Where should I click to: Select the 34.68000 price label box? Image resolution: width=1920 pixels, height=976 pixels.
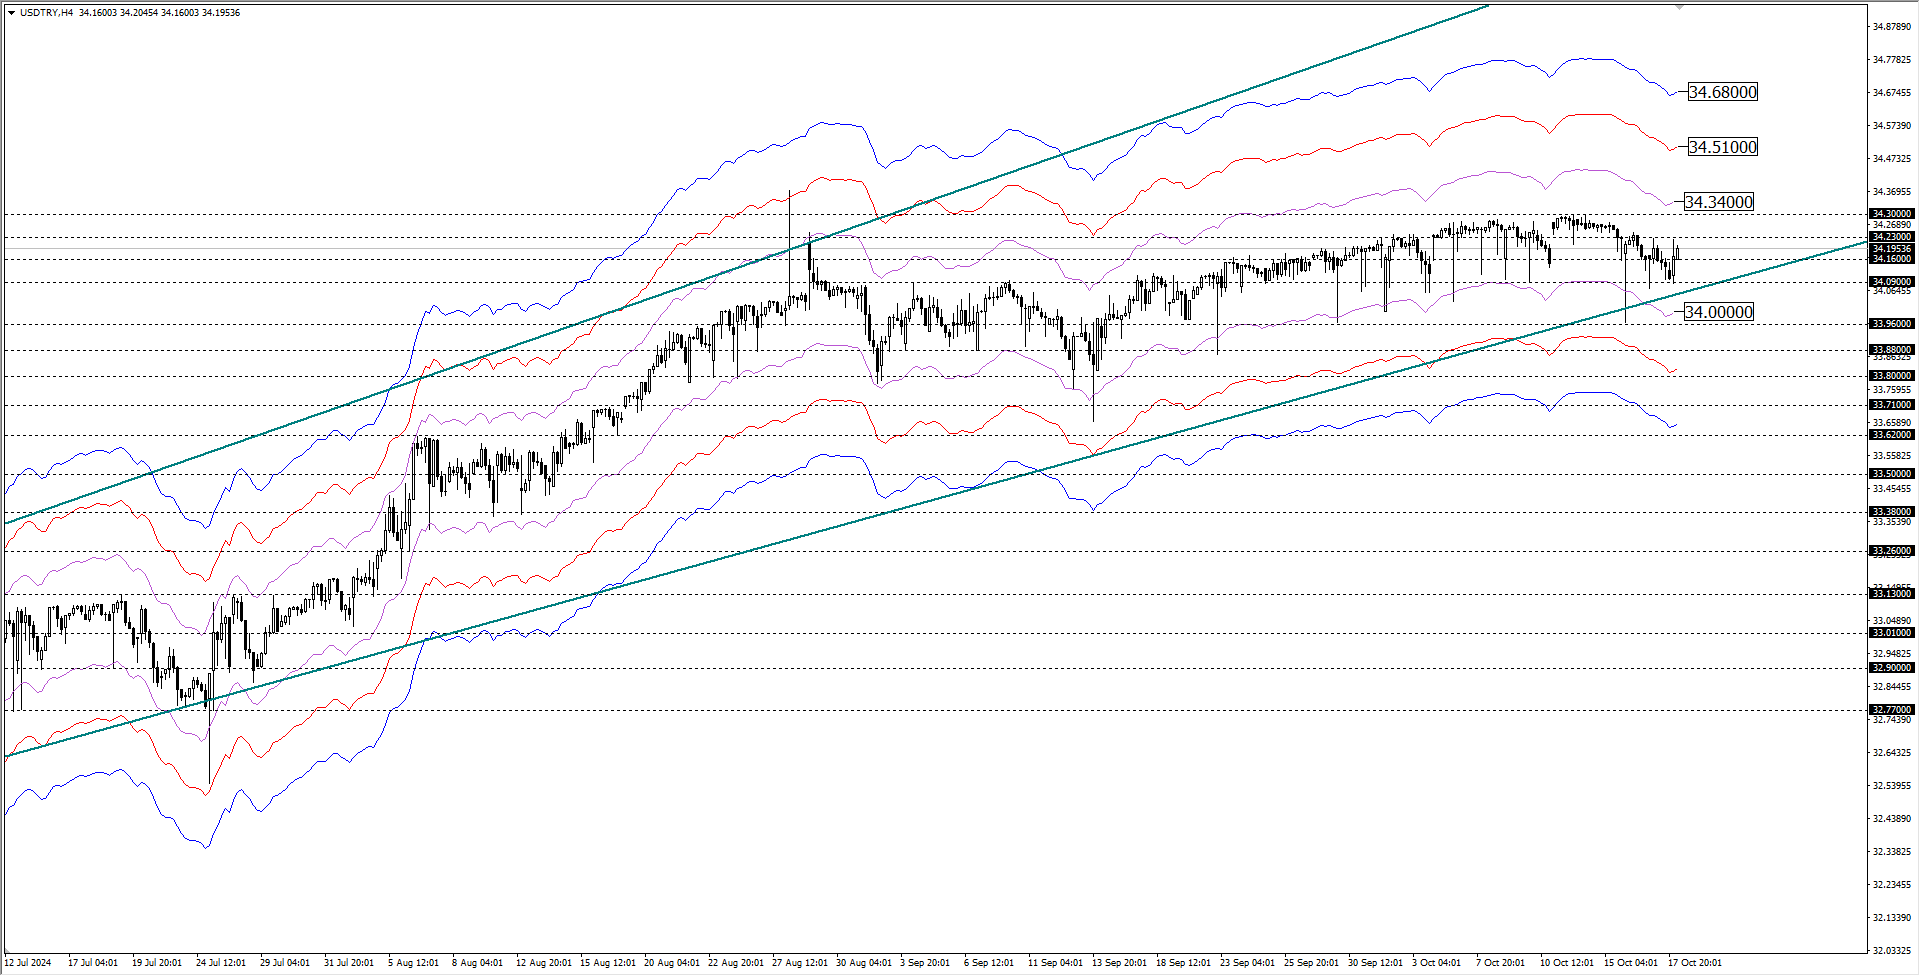point(1722,92)
